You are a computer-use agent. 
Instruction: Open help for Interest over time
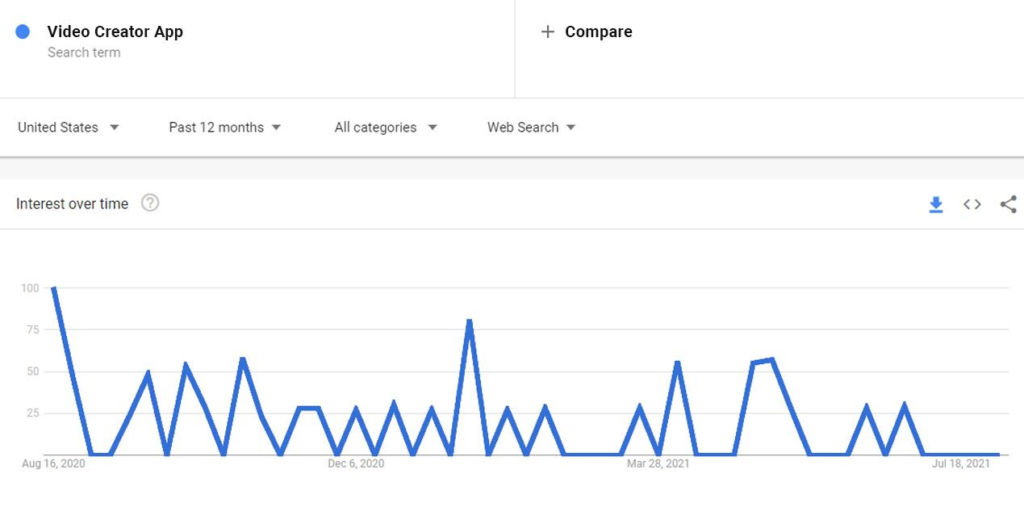click(150, 203)
